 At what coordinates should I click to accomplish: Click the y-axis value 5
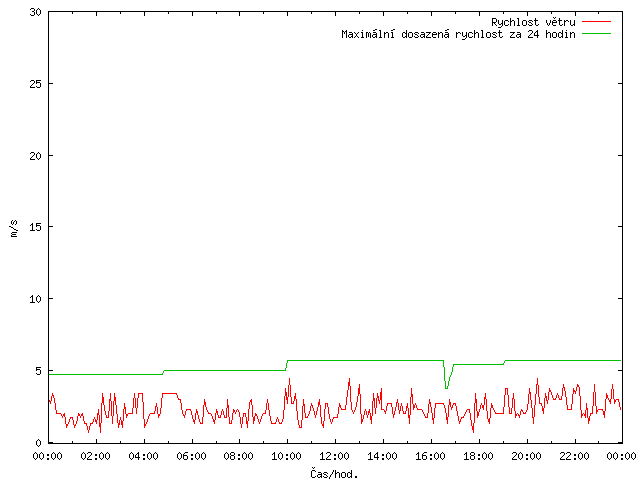[39, 371]
